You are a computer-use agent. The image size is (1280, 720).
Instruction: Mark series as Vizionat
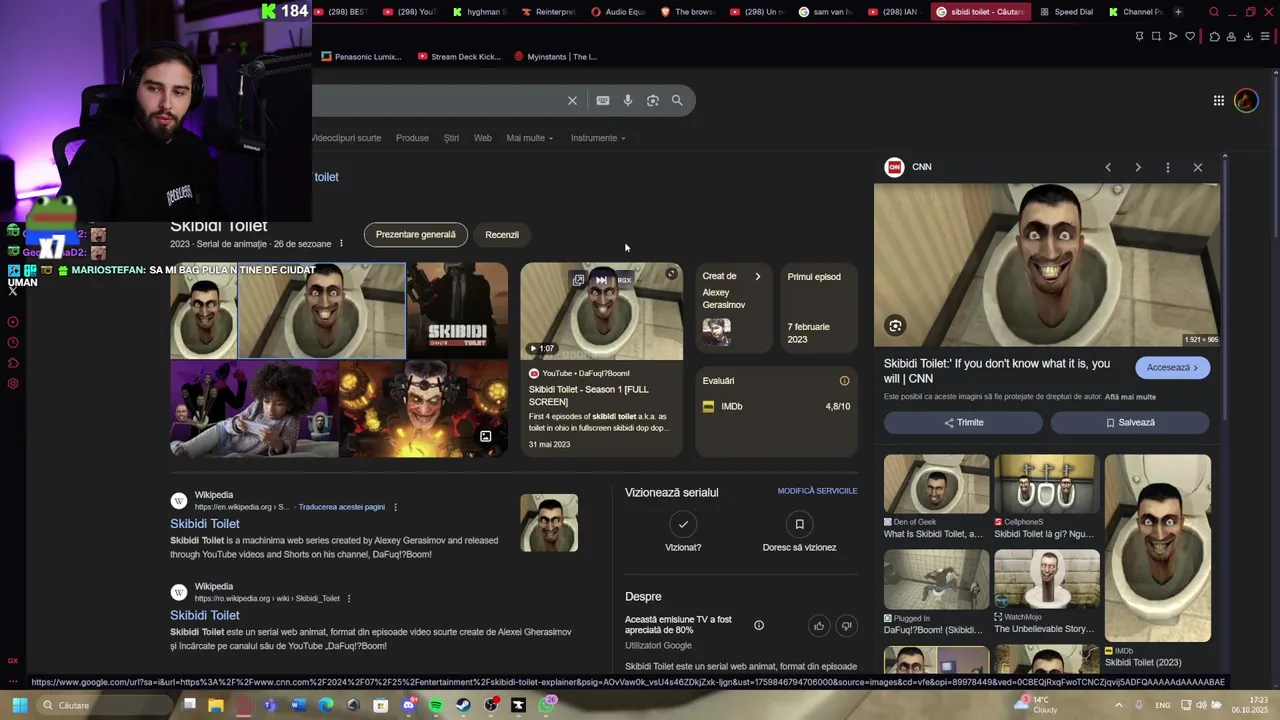click(683, 524)
